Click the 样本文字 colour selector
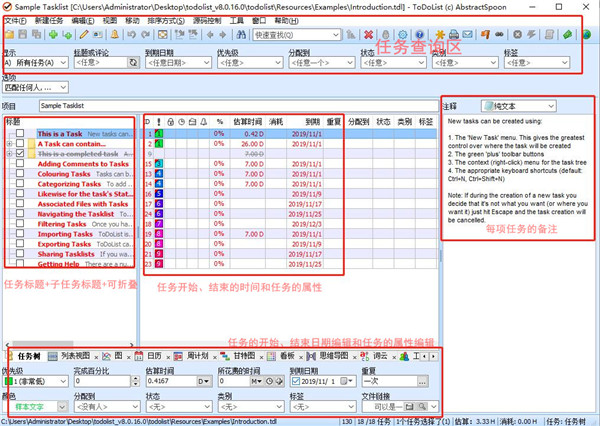600x426 pixels. click(x=30, y=408)
